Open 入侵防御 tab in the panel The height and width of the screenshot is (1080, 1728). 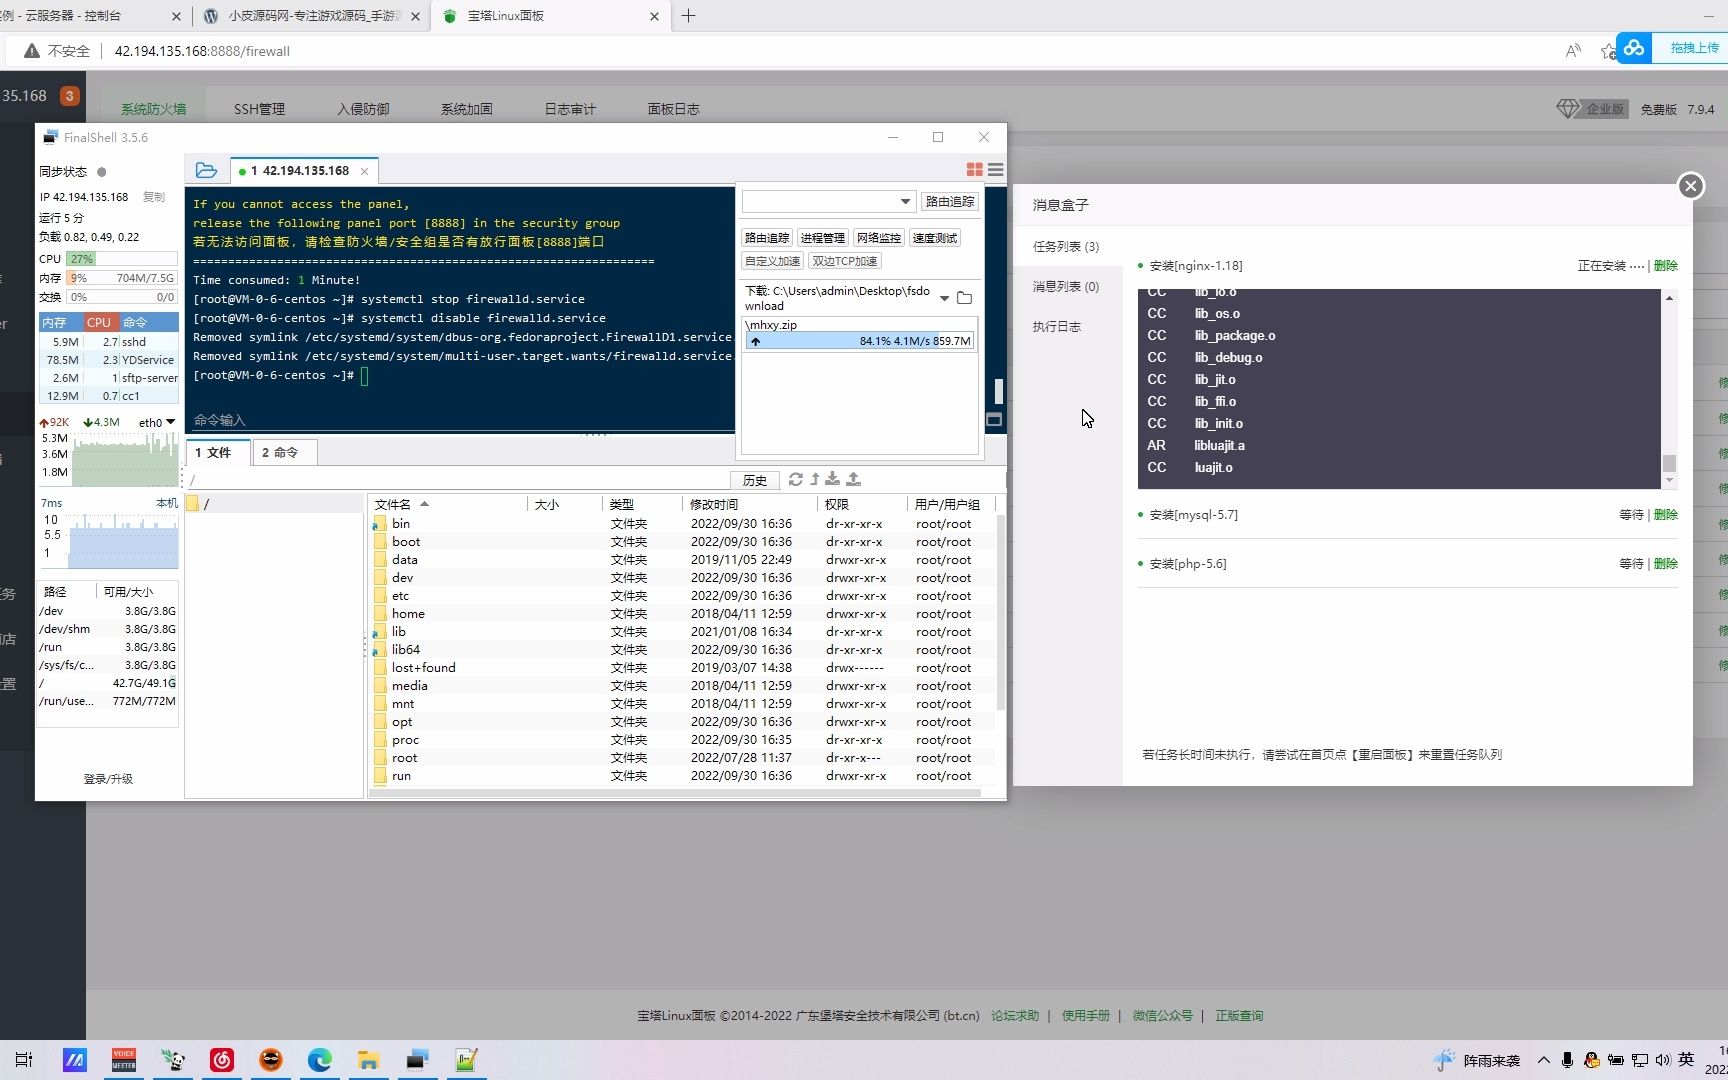point(363,109)
